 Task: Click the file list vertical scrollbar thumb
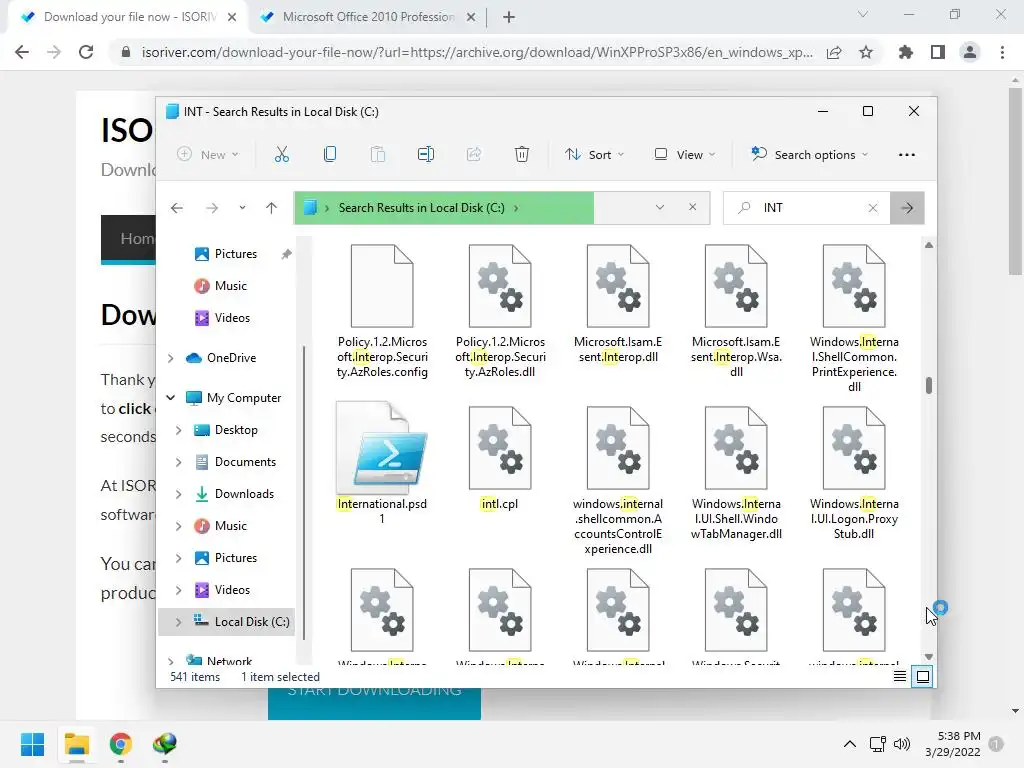coord(928,385)
